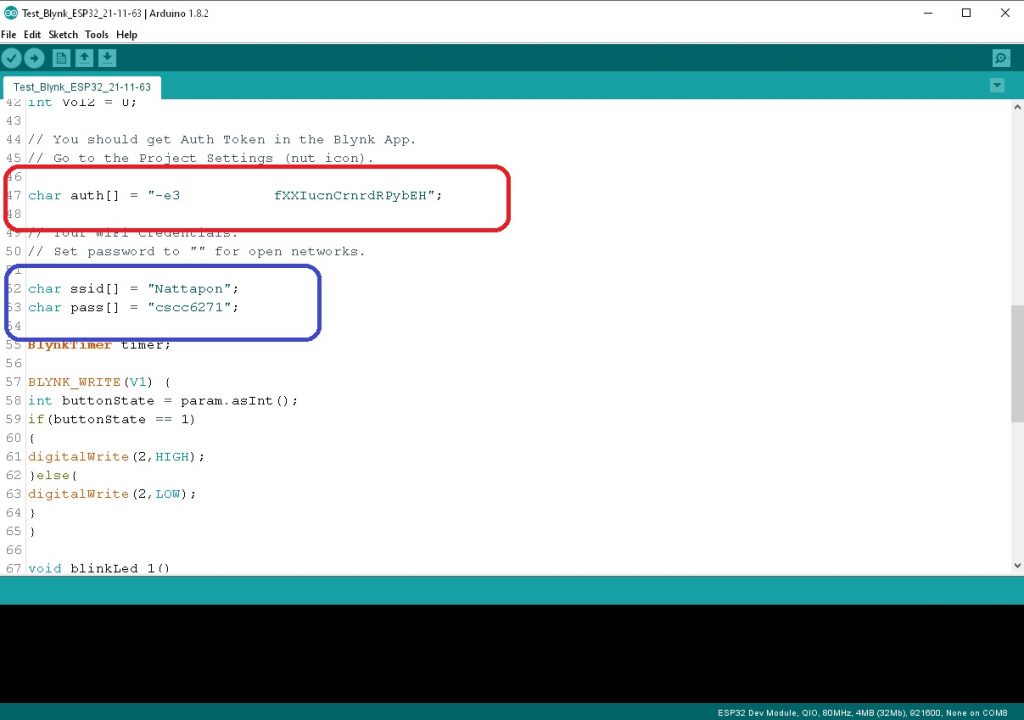
Task: Open the File menu
Action: point(8,35)
